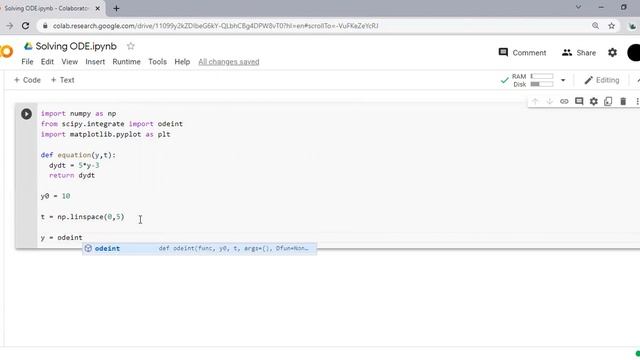Add a new Text cell

click(62, 80)
